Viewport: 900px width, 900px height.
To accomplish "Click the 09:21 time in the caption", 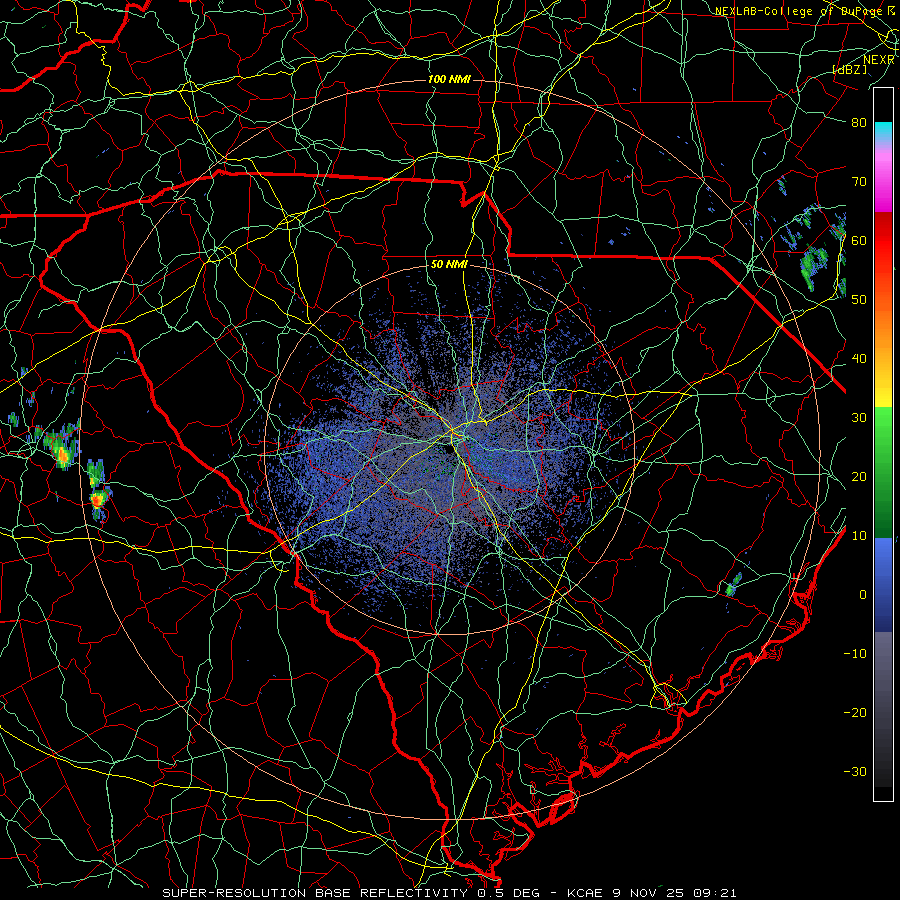I will (x=714, y=893).
